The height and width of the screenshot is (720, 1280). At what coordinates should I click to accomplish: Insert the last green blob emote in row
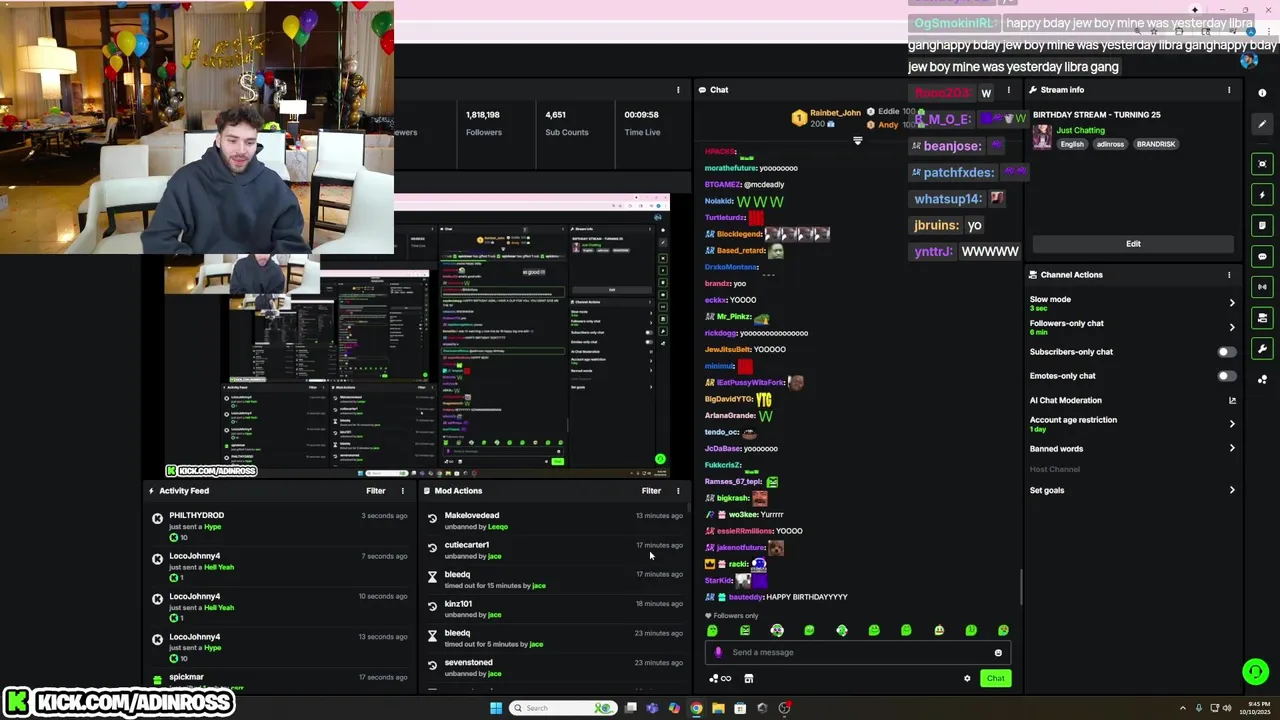click(1003, 631)
